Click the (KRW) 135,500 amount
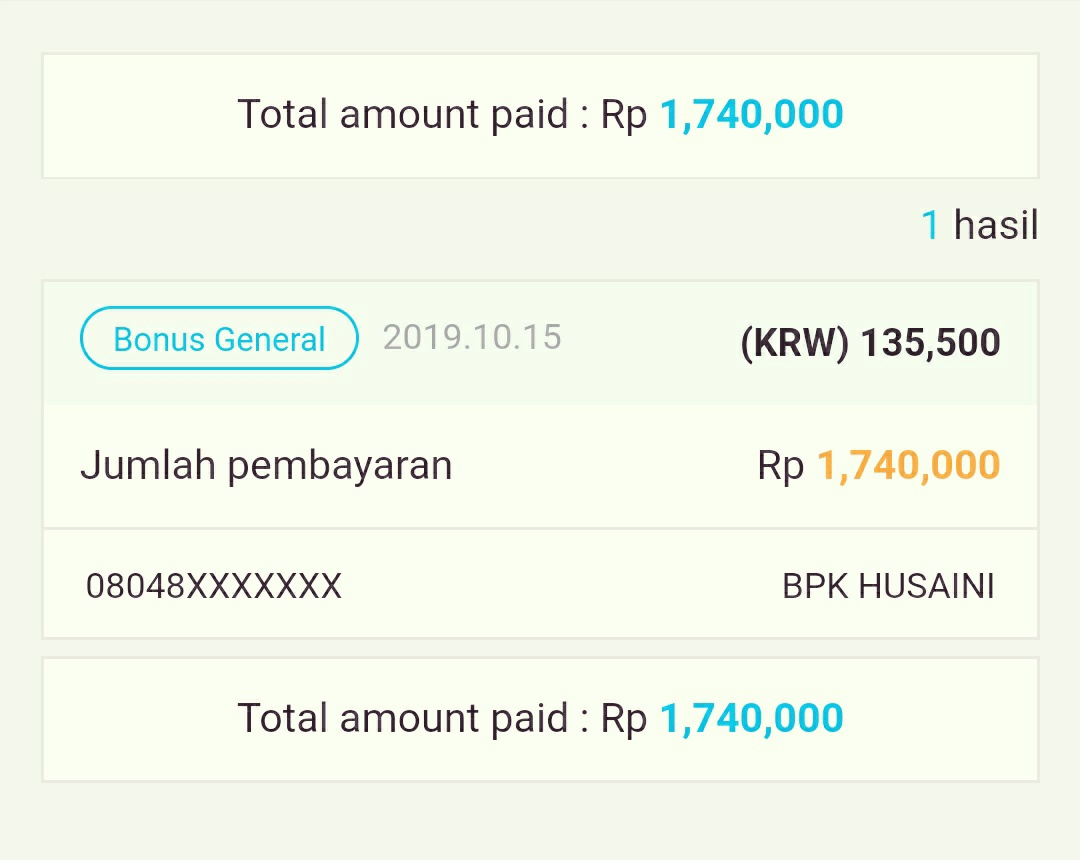Image resolution: width=1080 pixels, height=860 pixels. (x=870, y=343)
